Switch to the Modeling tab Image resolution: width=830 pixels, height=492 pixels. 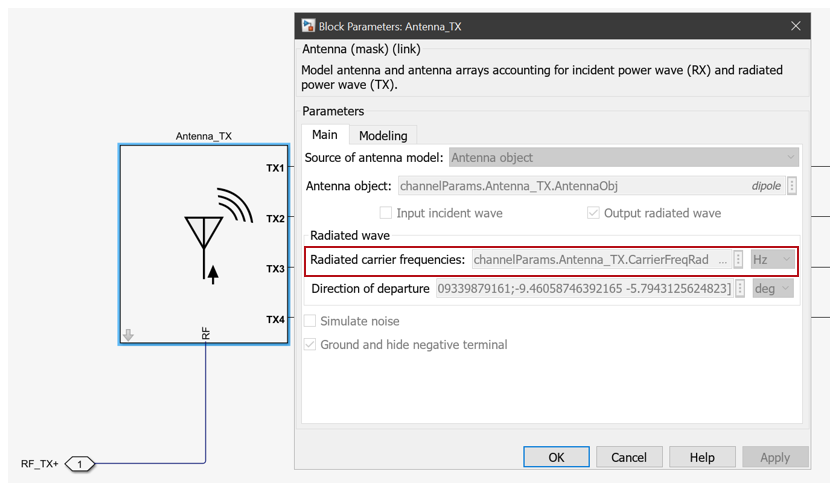point(383,136)
